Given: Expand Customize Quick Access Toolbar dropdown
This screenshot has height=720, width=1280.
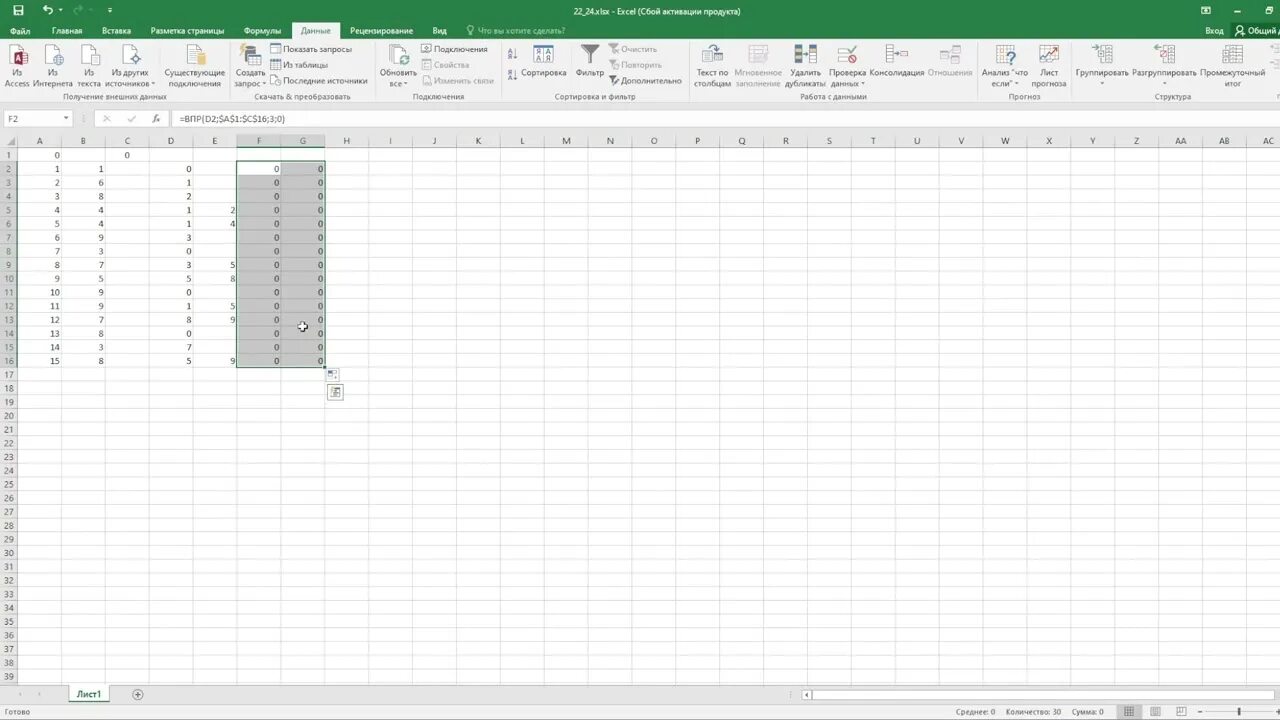Looking at the screenshot, I should click(x=110, y=10).
